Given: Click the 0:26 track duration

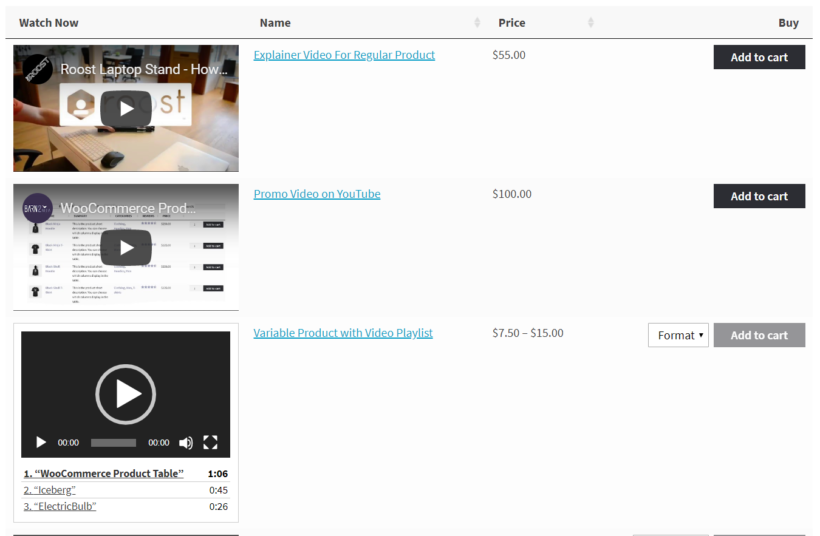Looking at the screenshot, I should pos(218,506).
